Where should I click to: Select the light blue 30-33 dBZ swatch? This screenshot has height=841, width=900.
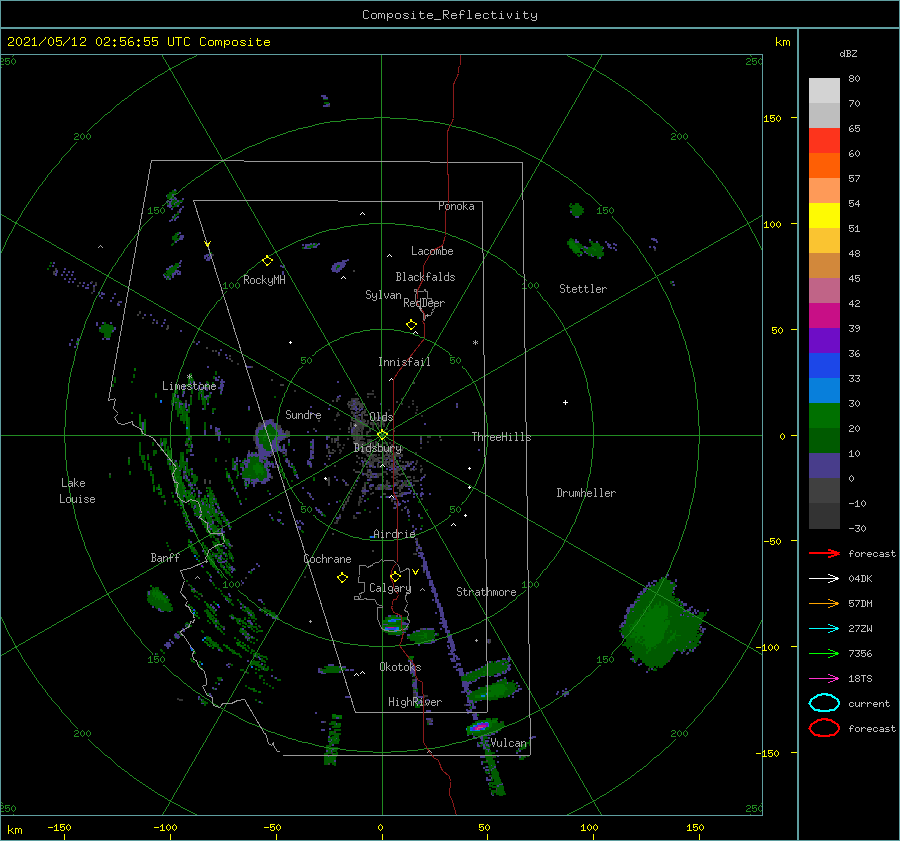[x=824, y=390]
